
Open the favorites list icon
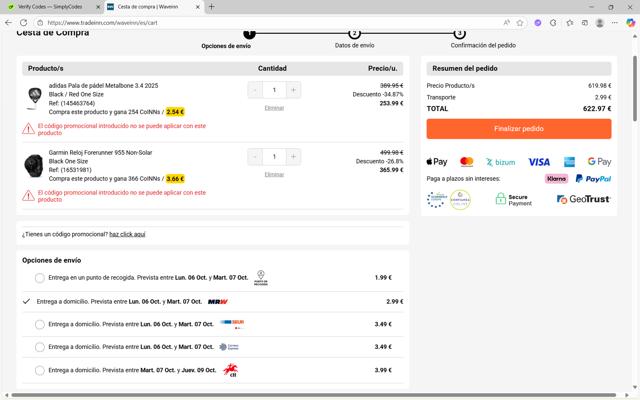click(x=570, y=23)
